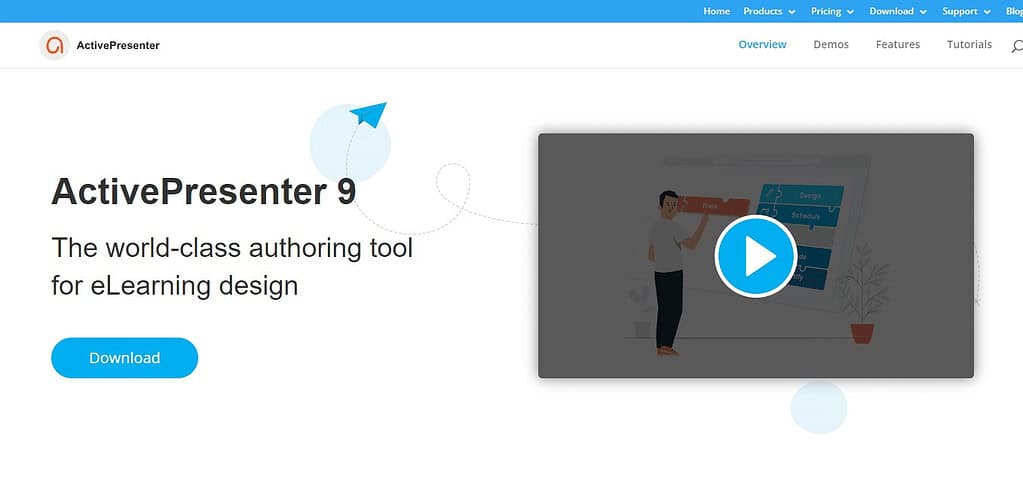Open the Blog link in top bar
Viewport: 1023px width, 477px height.
click(1015, 11)
